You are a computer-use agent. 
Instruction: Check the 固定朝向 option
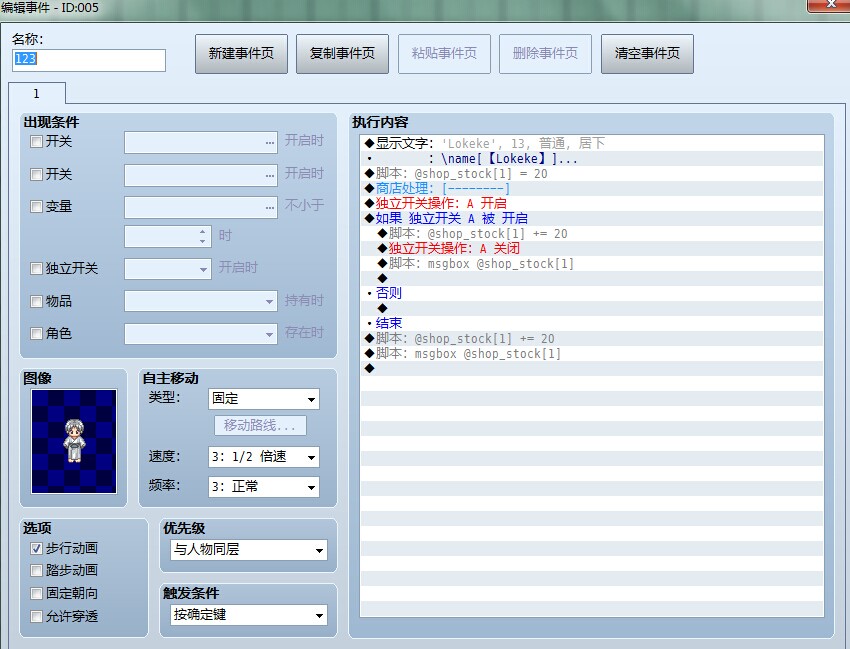click(36, 594)
